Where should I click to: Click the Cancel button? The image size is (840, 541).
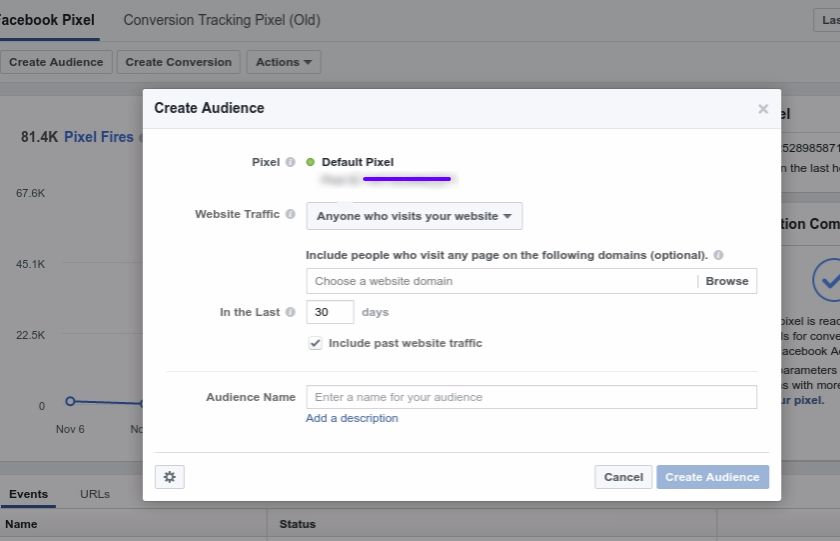pyautogui.click(x=623, y=477)
